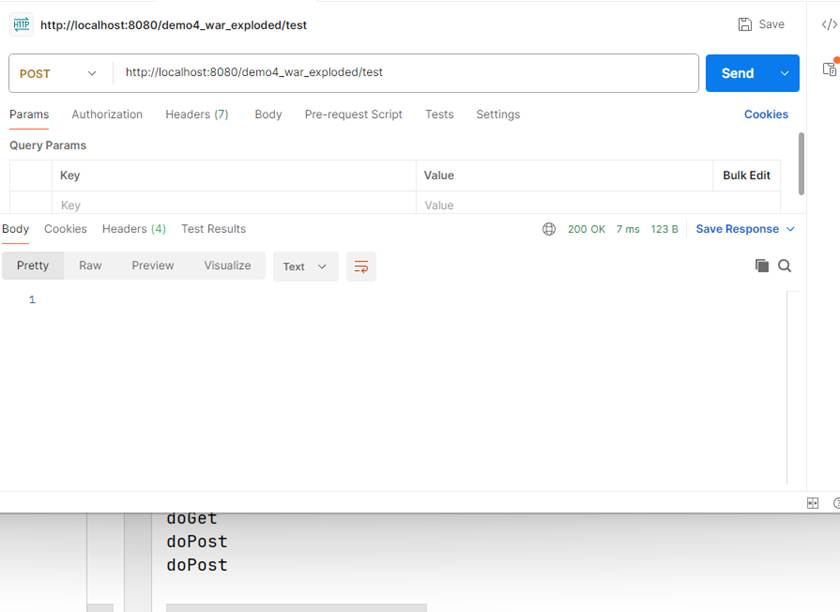The height and width of the screenshot is (612, 840).
Task: Click Bulk Edit in query params
Action: click(746, 175)
